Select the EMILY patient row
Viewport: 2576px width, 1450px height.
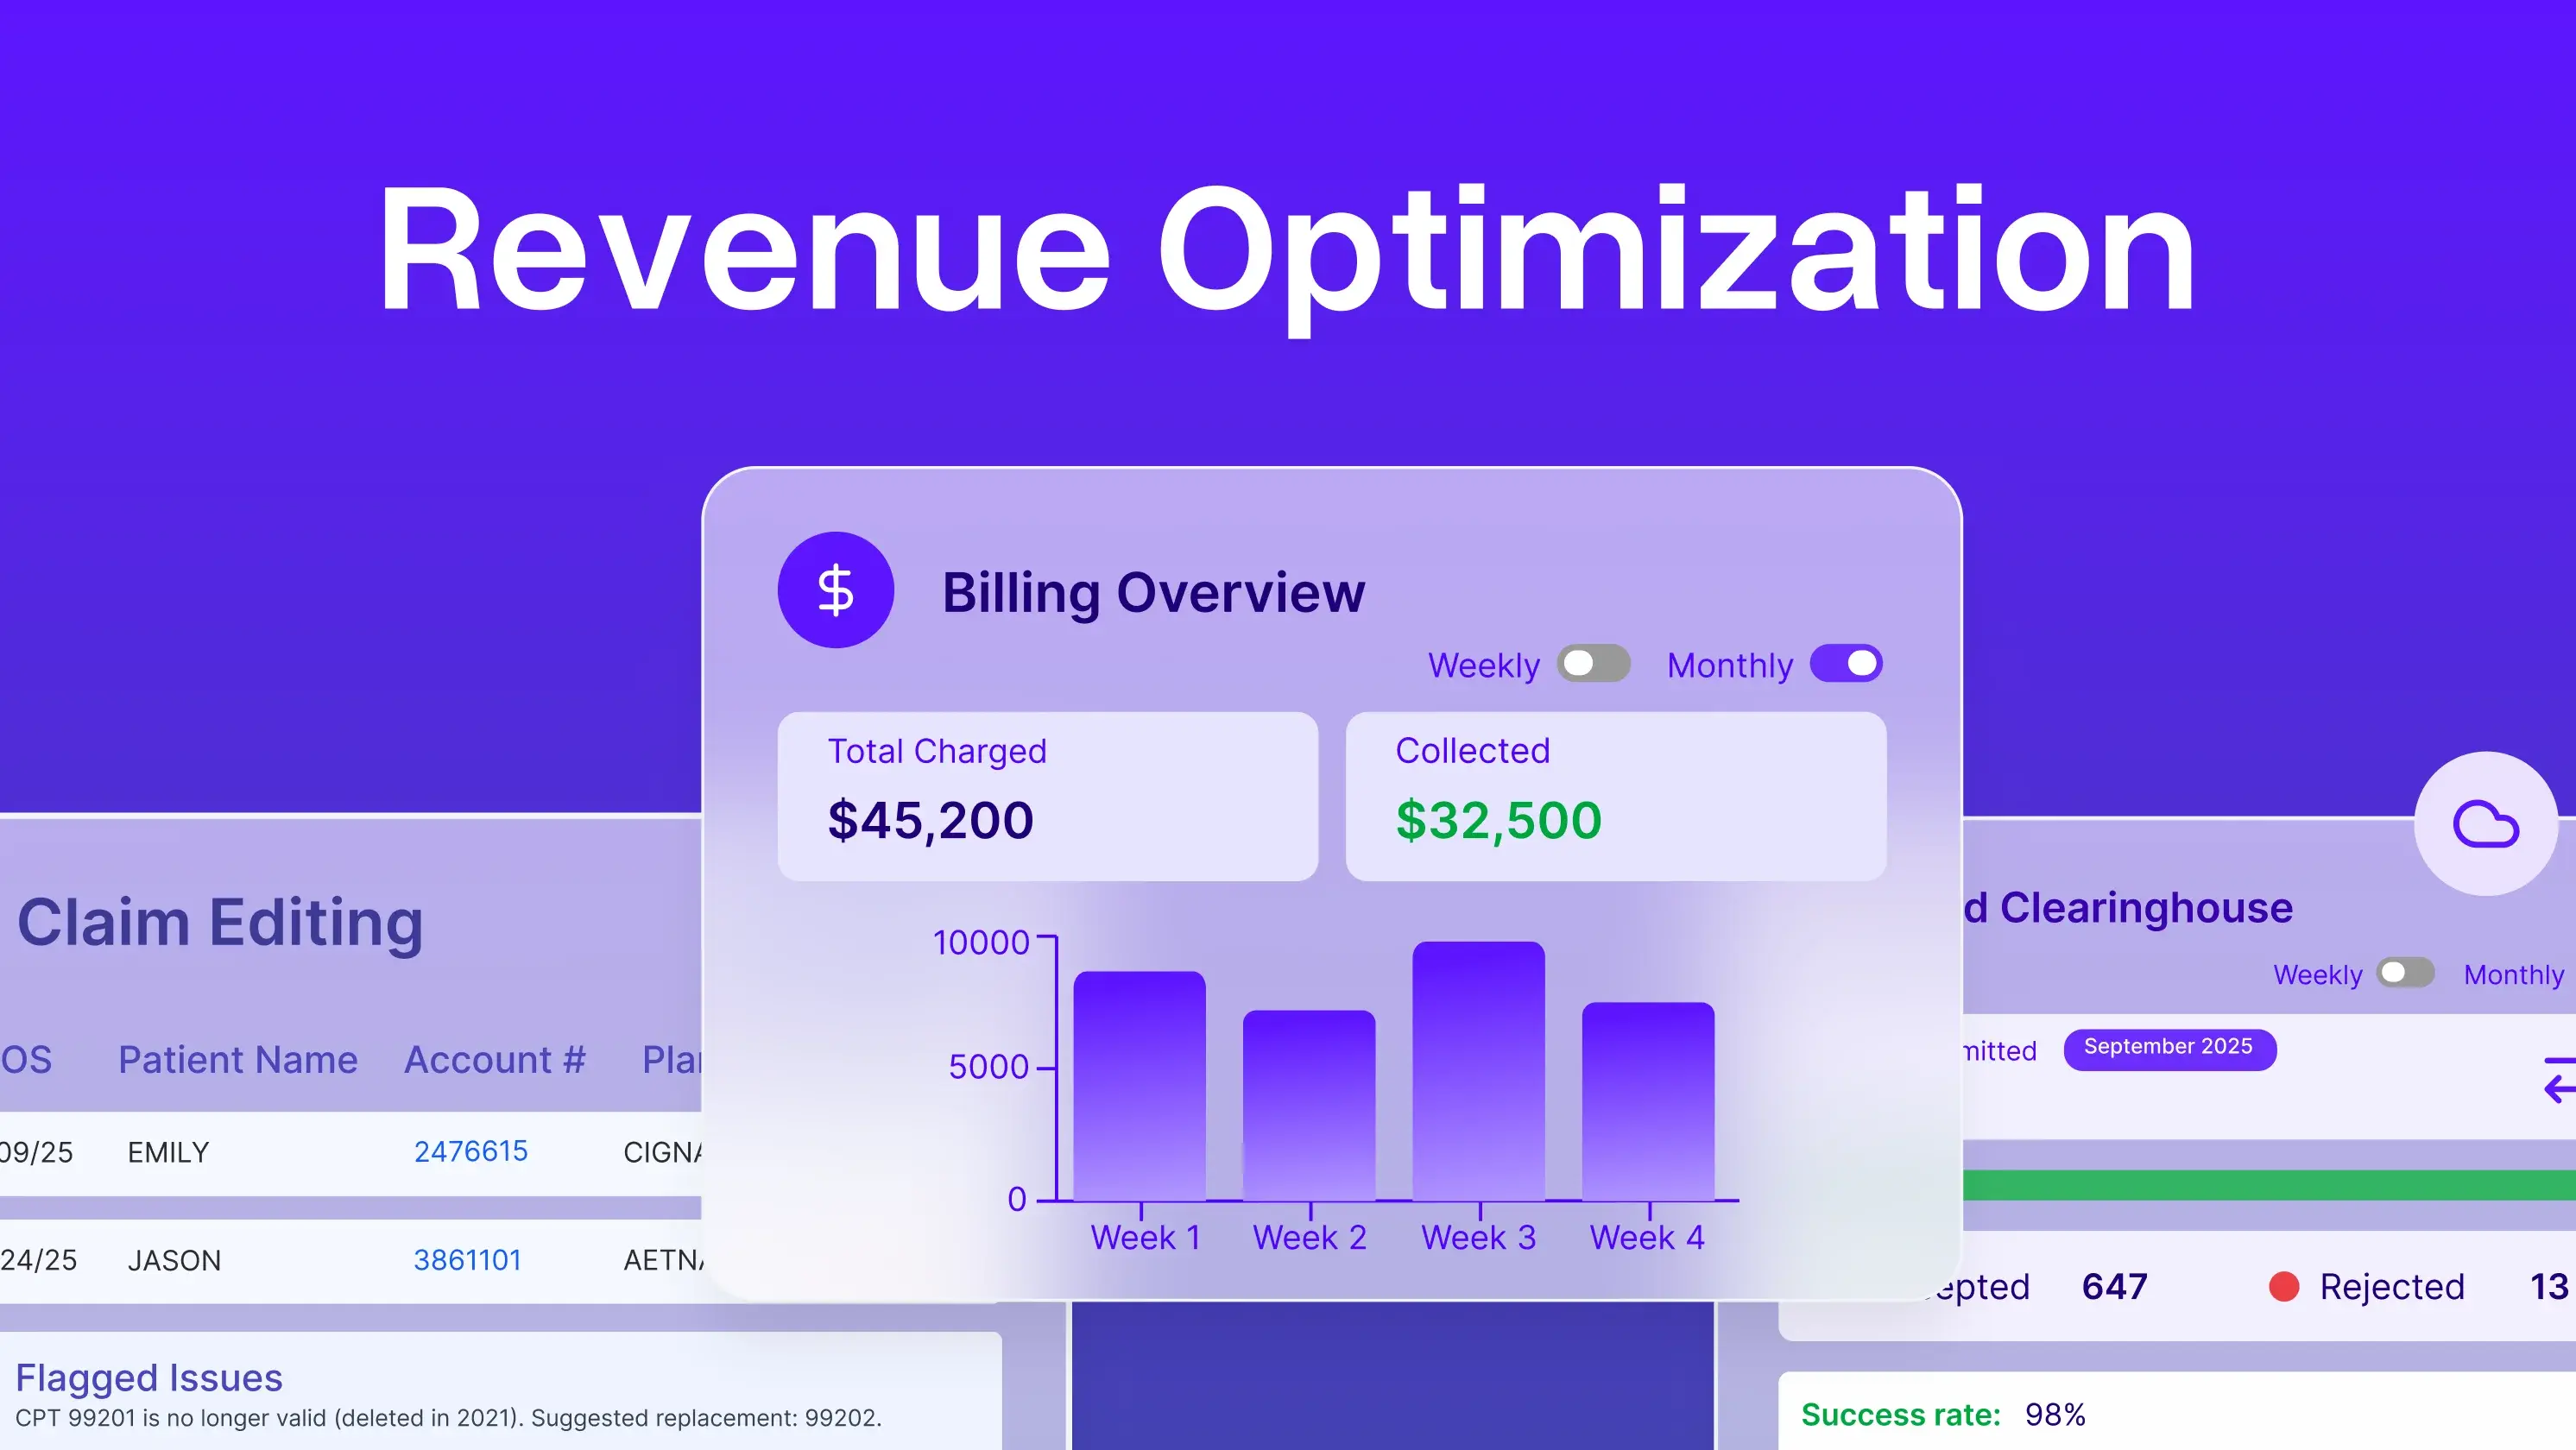[x=168, y=1152]
